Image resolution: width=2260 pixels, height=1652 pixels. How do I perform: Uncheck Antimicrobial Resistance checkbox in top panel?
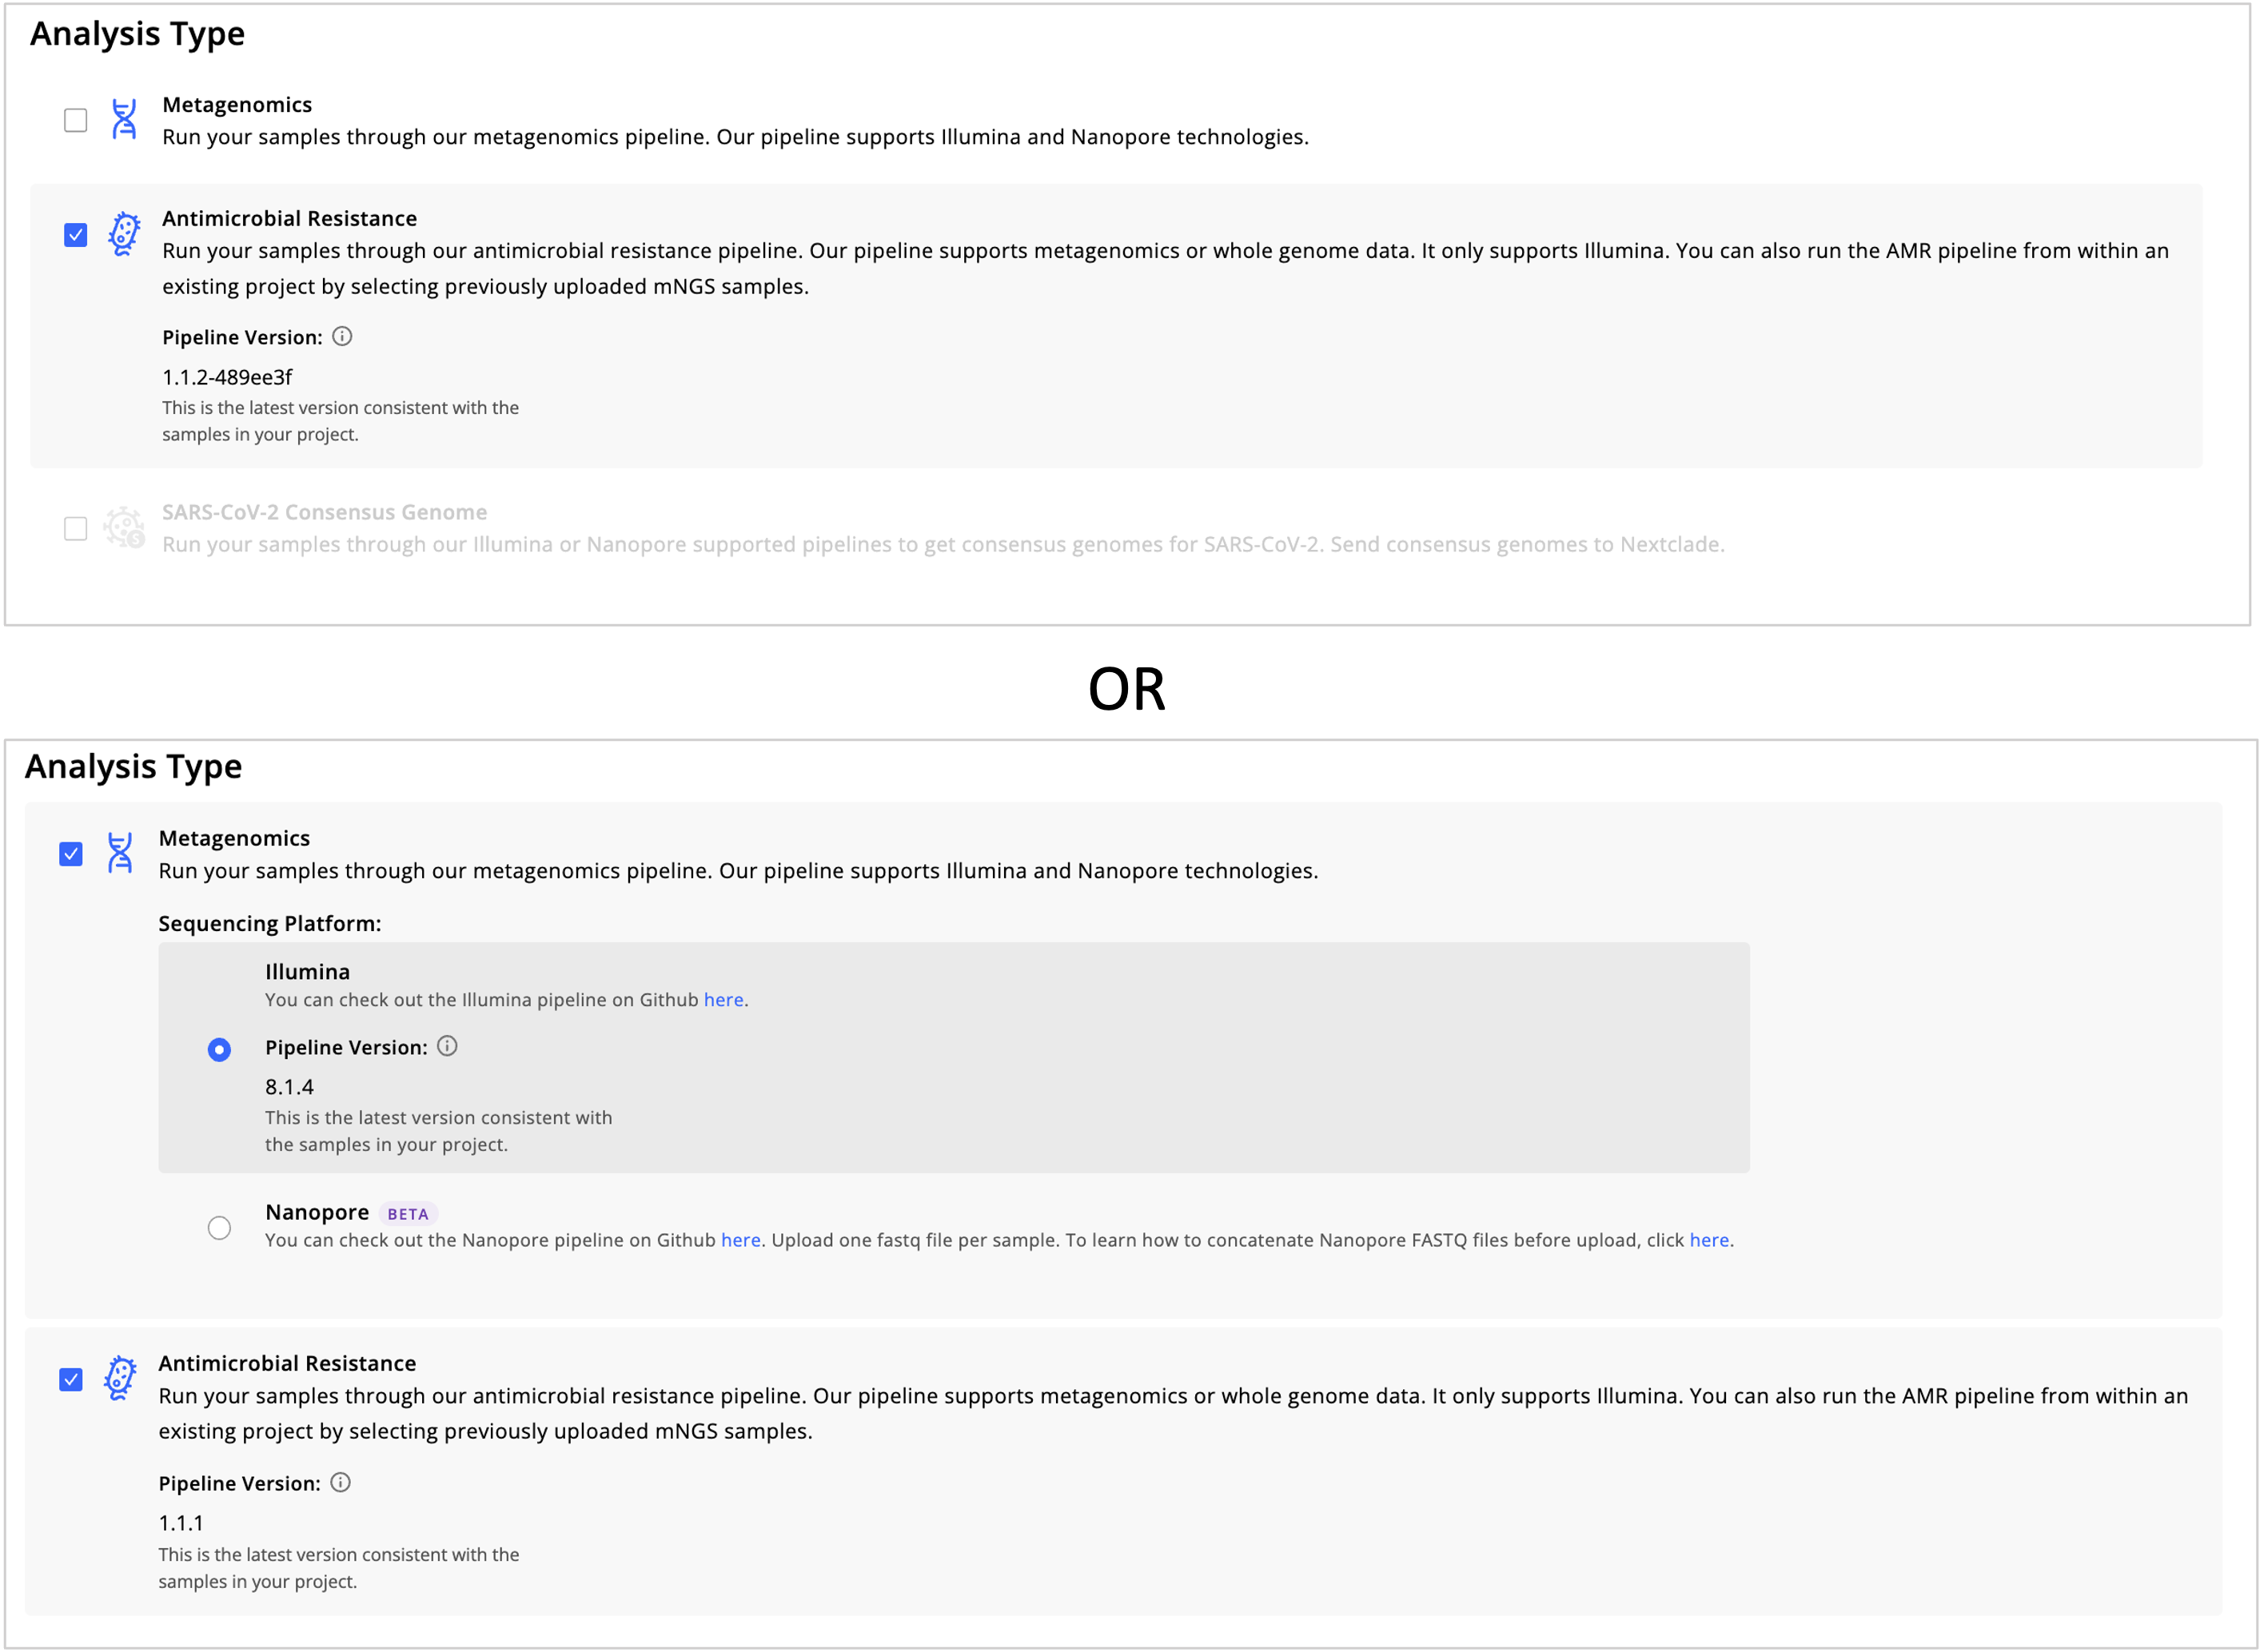76,235
